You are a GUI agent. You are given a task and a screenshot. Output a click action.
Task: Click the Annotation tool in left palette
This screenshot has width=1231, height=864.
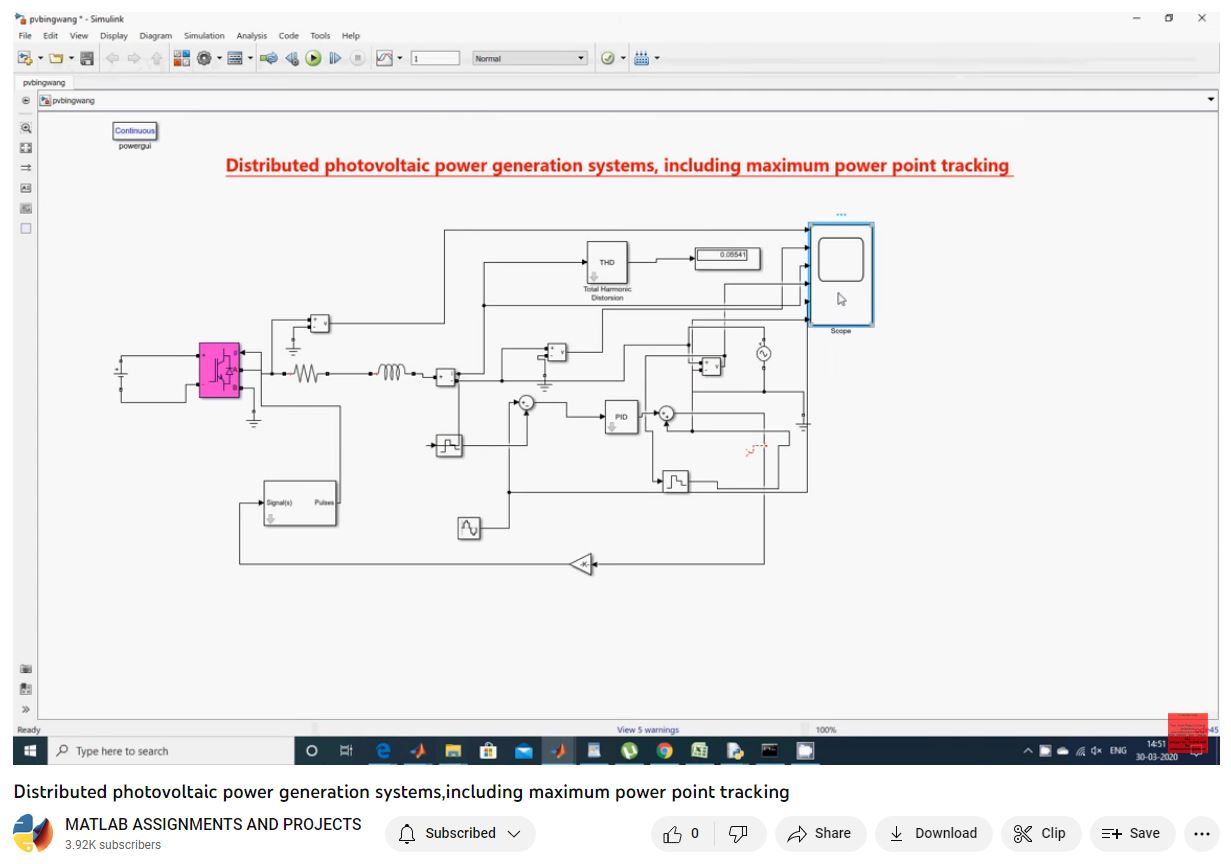tap(26, 188)
